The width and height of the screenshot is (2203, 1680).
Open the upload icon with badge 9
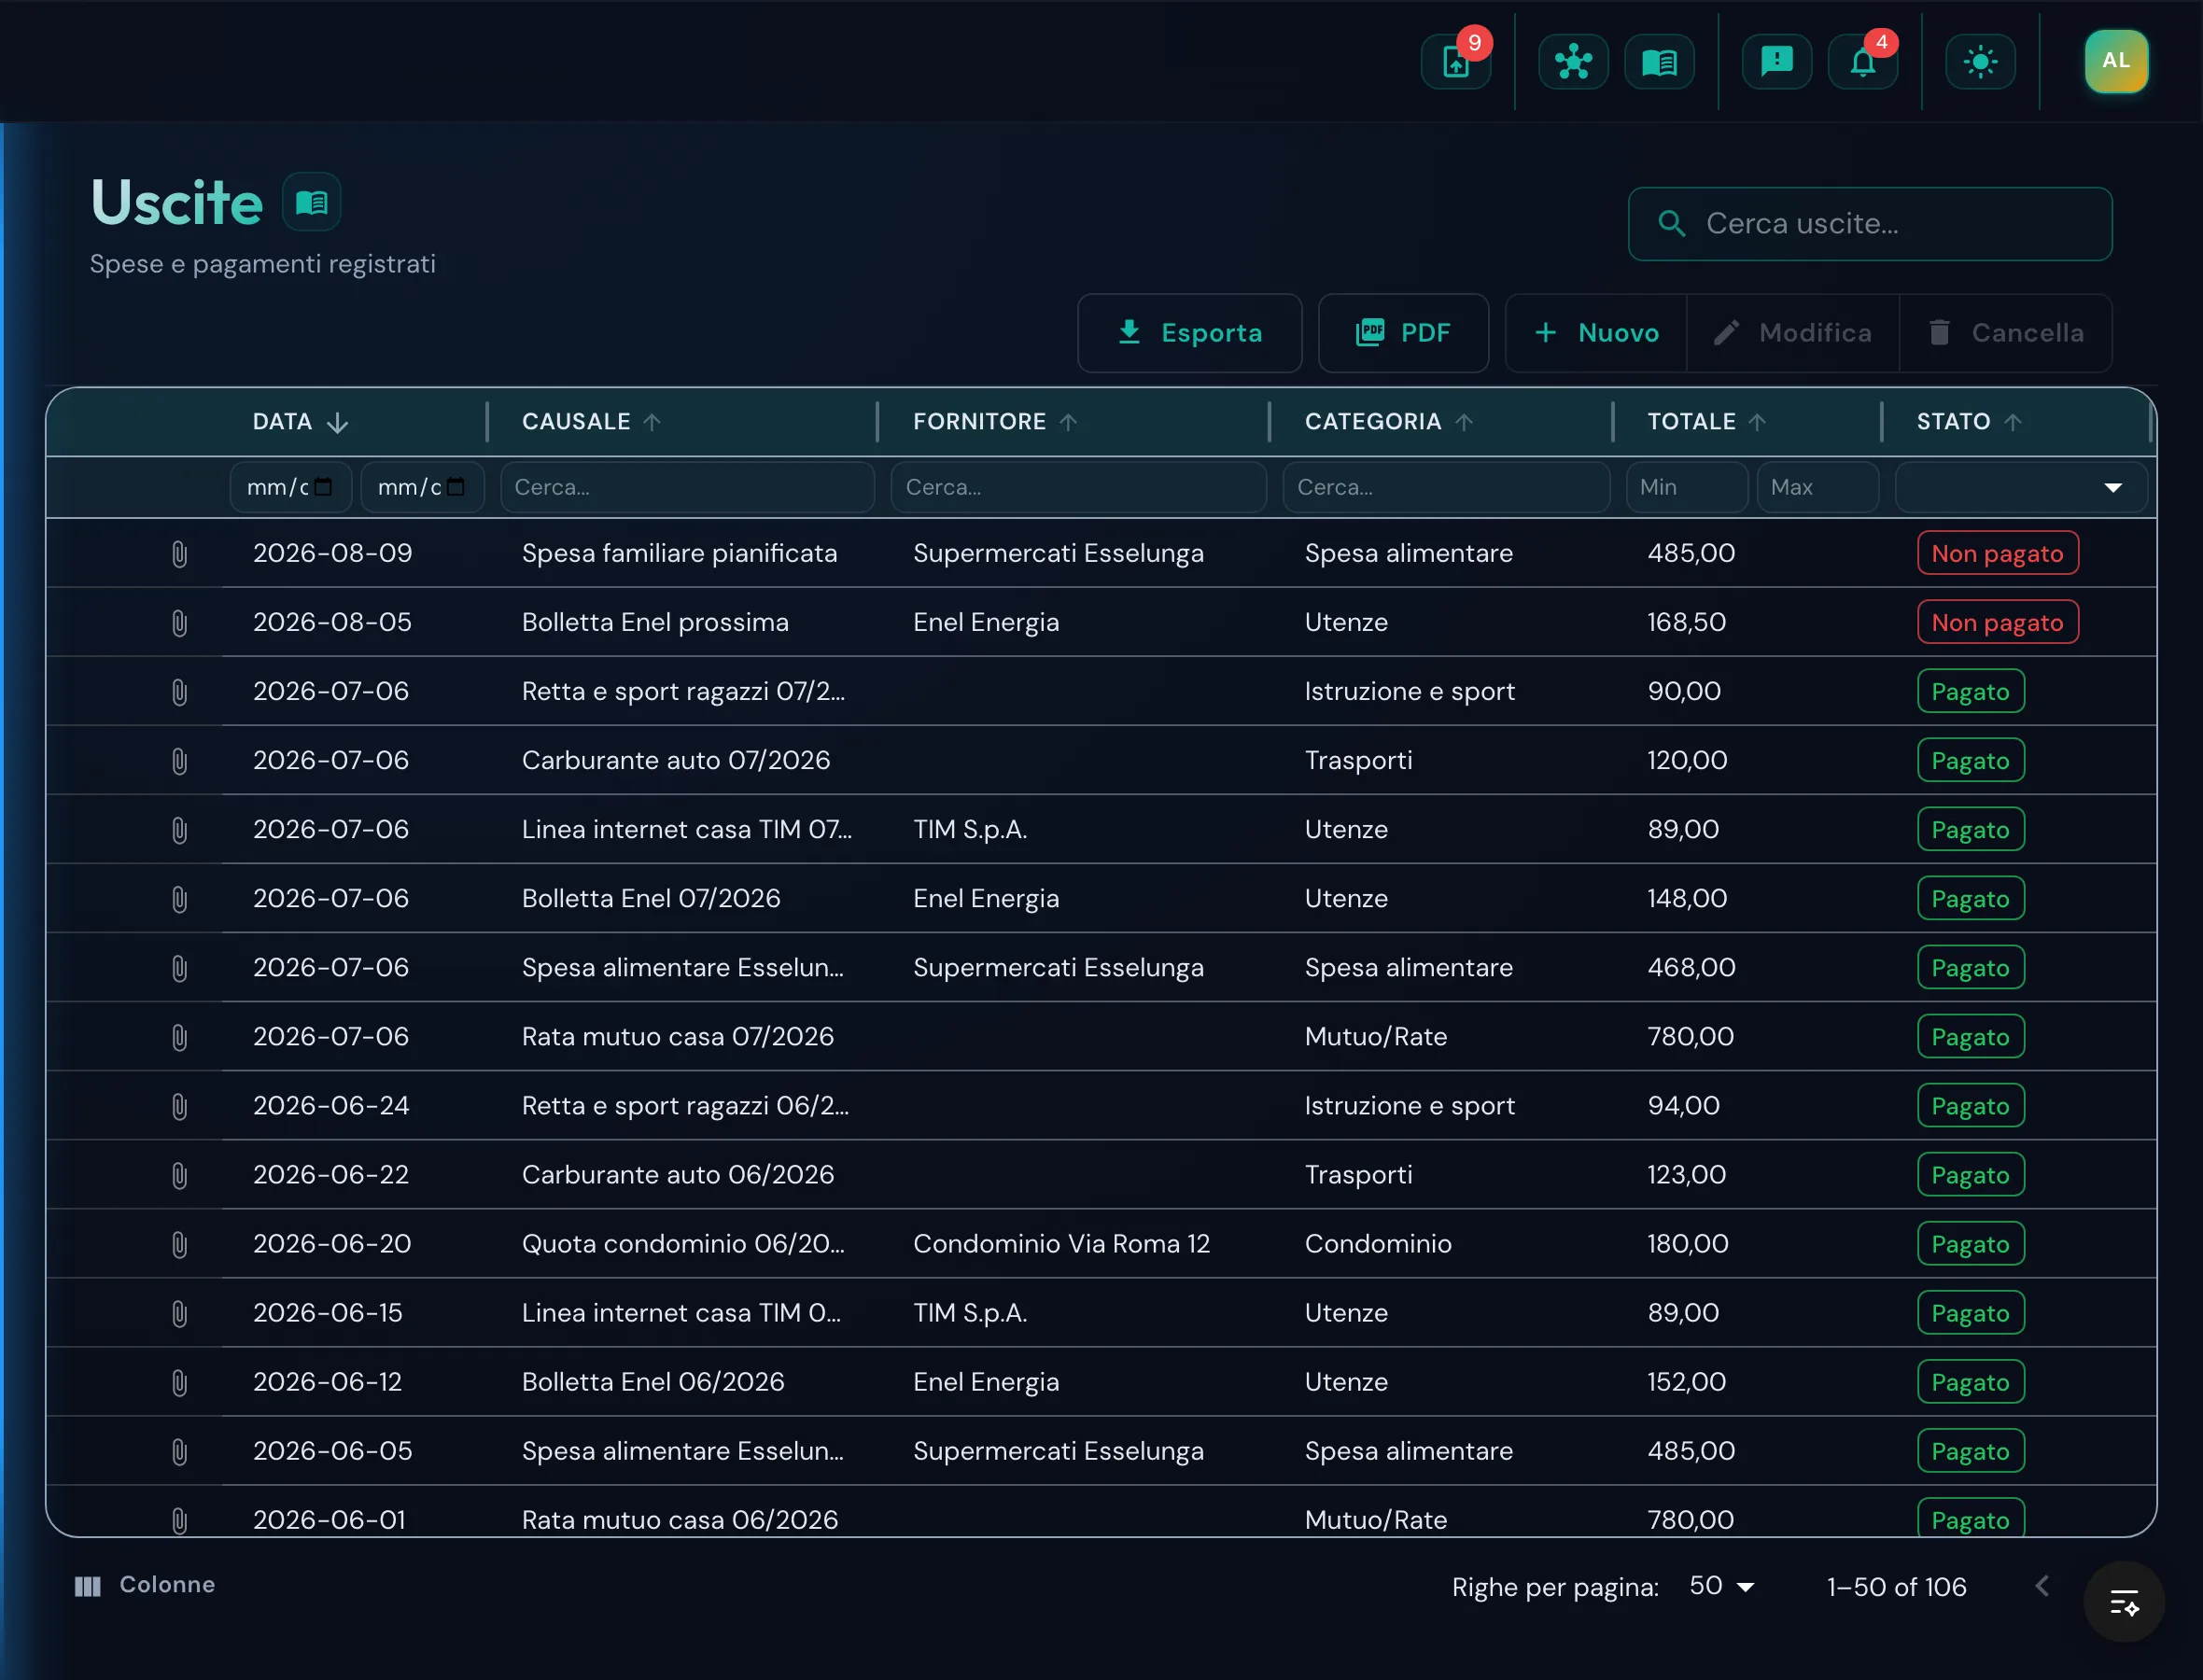coord(1456,62)
